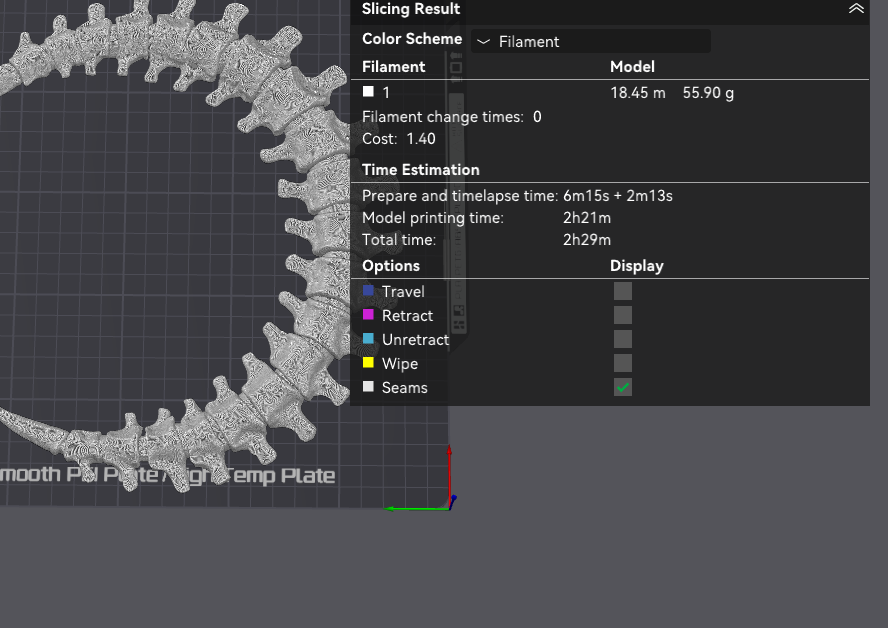Click the yellow Wipe legend icon
This screenshot has width=888, height=628.
click(368, 363)
